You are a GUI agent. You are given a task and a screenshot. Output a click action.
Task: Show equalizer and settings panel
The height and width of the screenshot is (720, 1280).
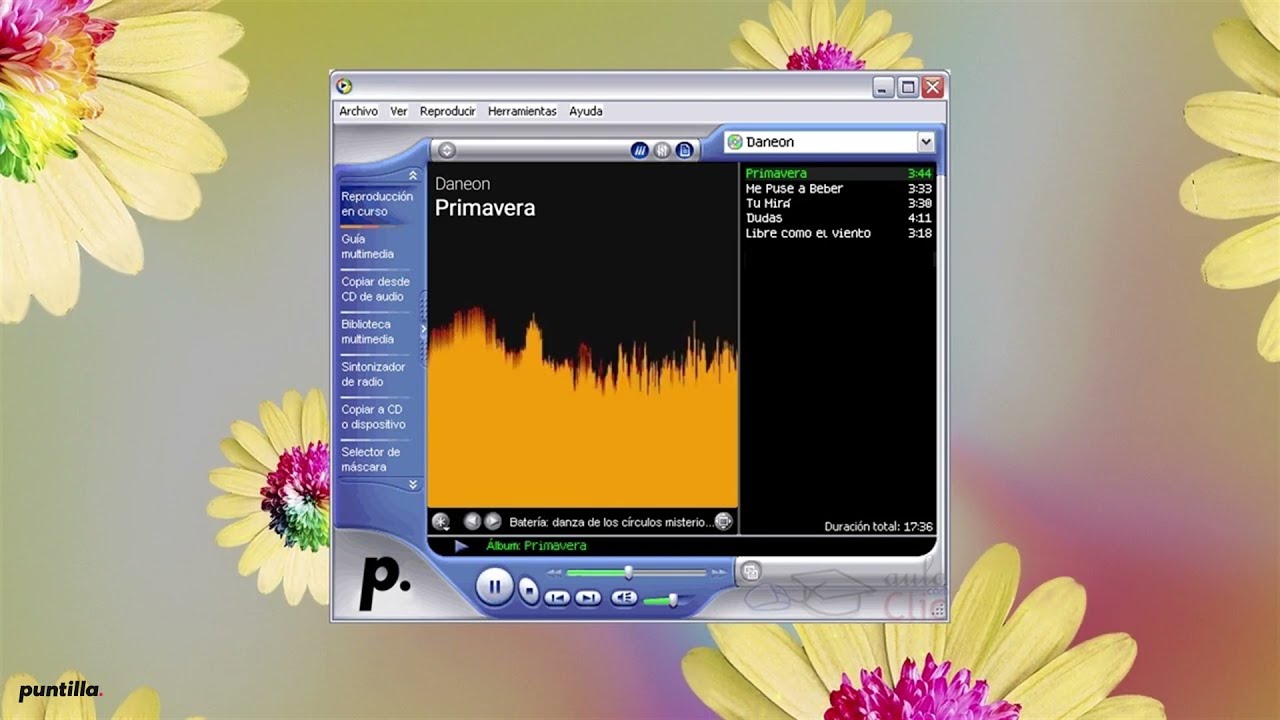662,150
